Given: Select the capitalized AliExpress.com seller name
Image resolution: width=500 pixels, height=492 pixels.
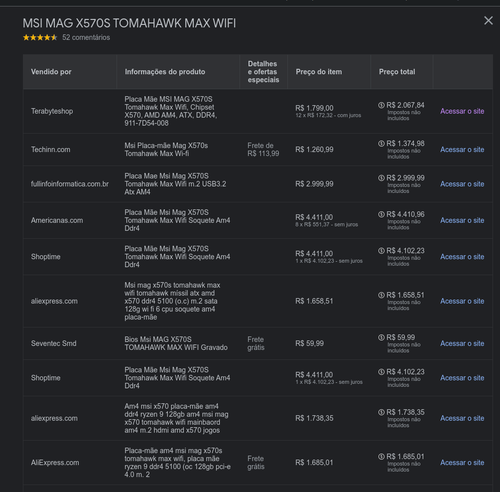Looking at the screenshot, I should pos(55,462).
